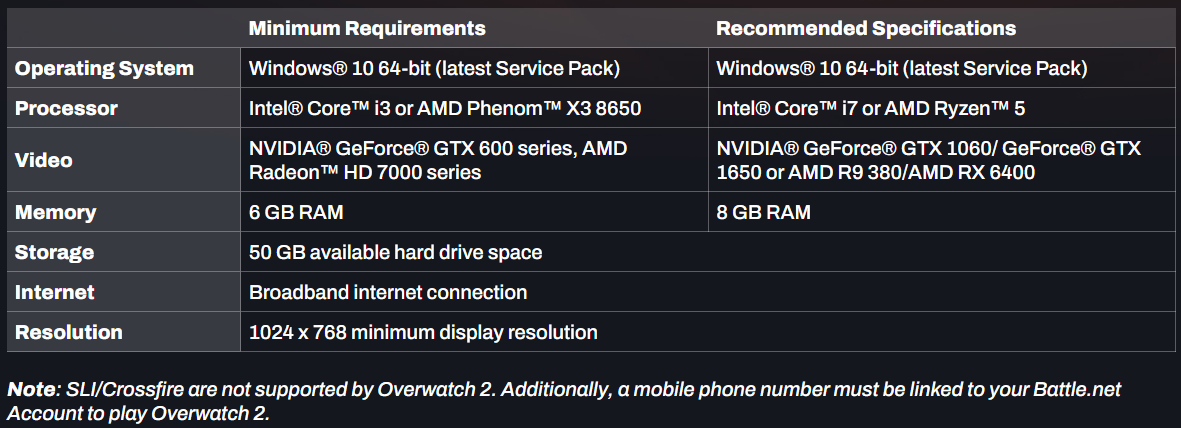Screen dimensions: 1181x428
Task: Click the Broadband internet connection text
Action: [x=388, y=292]
